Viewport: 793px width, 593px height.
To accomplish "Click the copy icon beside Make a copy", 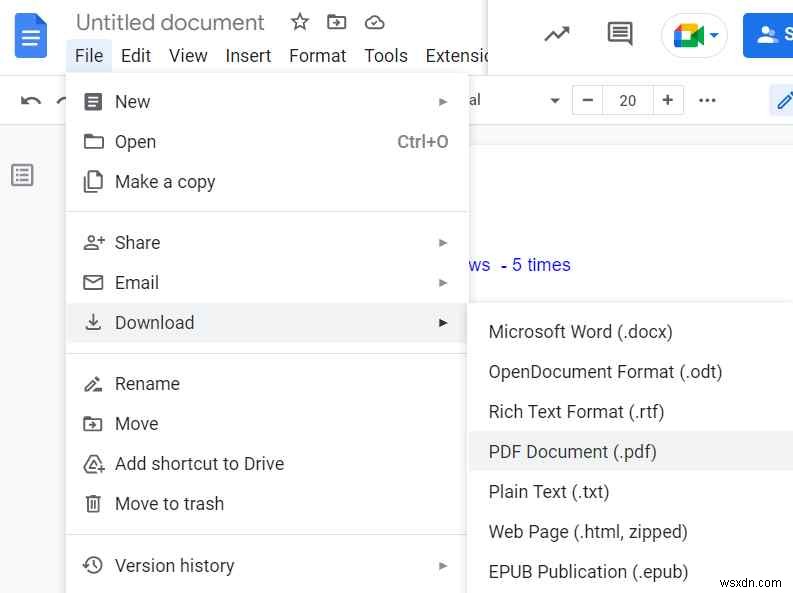I will click(93, 181).
